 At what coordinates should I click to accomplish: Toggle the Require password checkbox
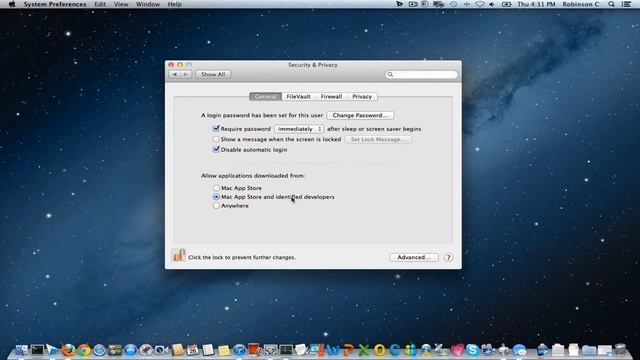click(216, 129)
